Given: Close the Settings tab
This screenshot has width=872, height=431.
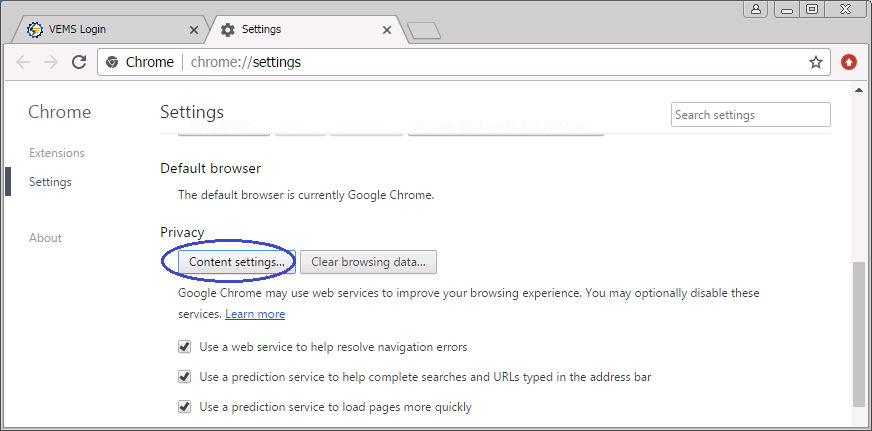Looking at the screenshot, I should click(387, 30).
